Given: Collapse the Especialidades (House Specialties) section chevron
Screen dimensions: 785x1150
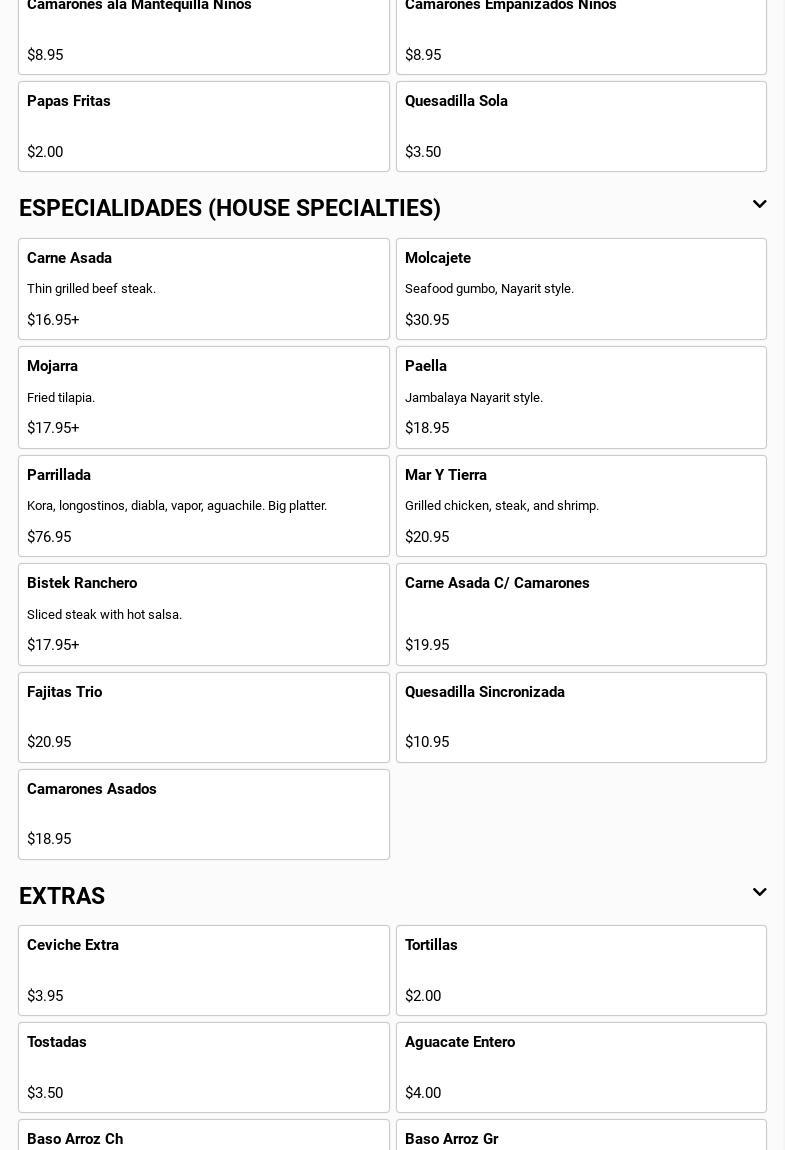Looking at the screenshot, I should coord(759,205).
